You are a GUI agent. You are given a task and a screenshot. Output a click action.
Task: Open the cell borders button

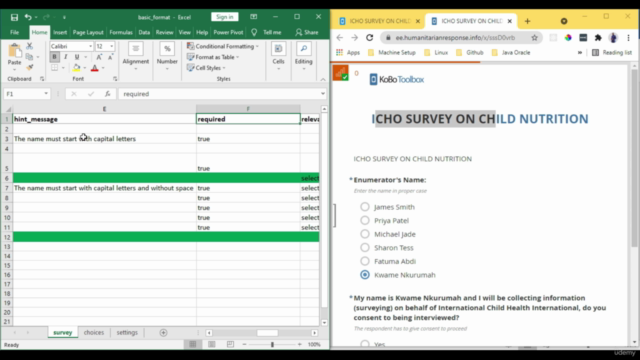55,68
